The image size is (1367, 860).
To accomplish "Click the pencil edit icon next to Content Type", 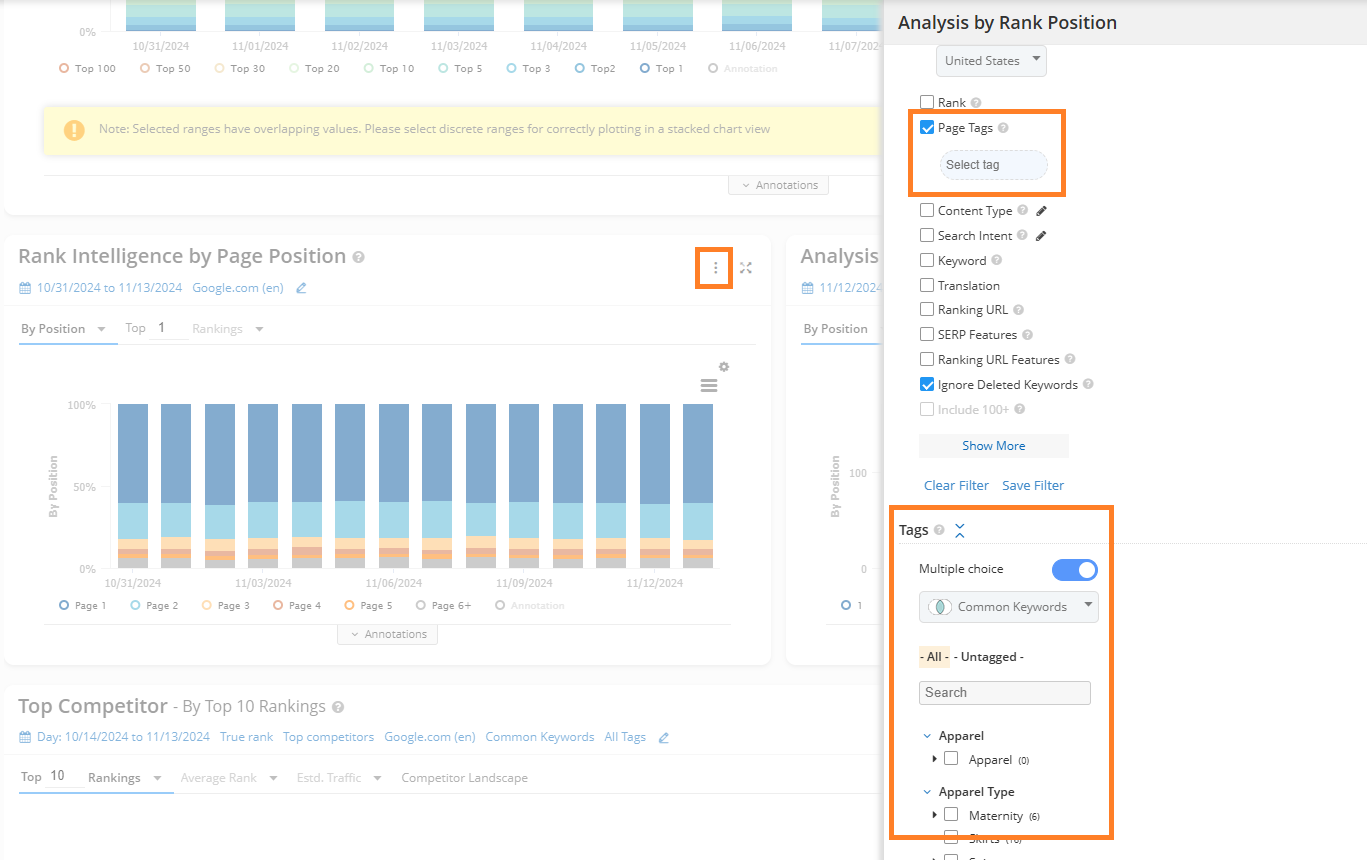I will point(1041,211).
